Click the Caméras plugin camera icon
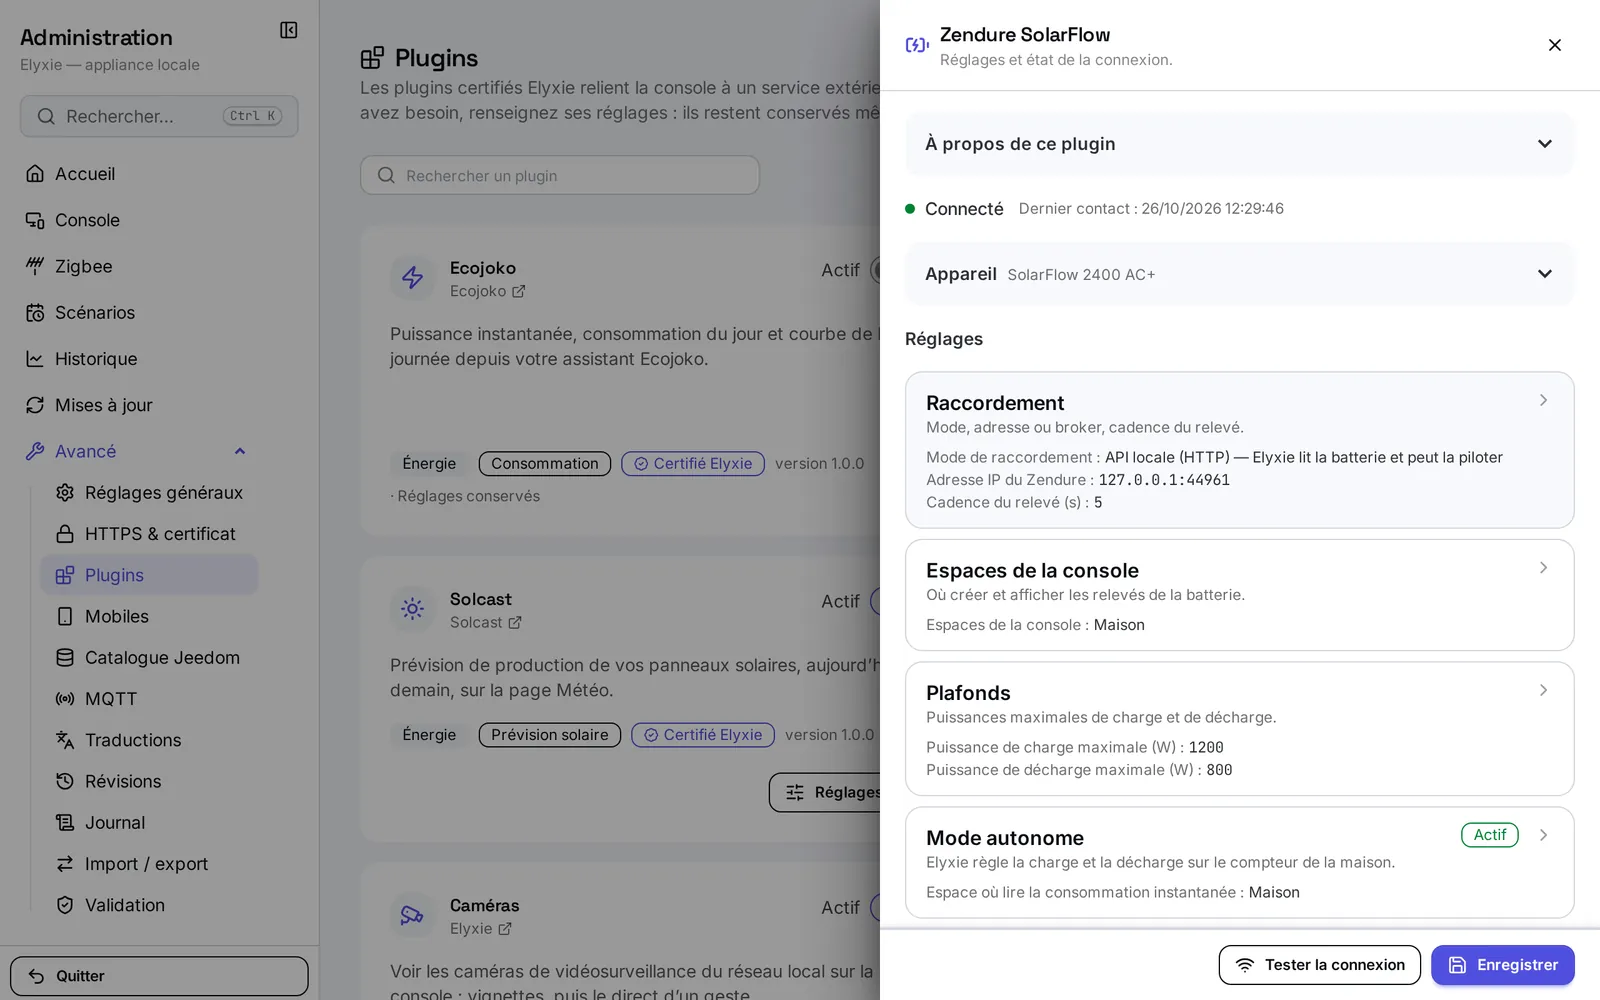 413,915
